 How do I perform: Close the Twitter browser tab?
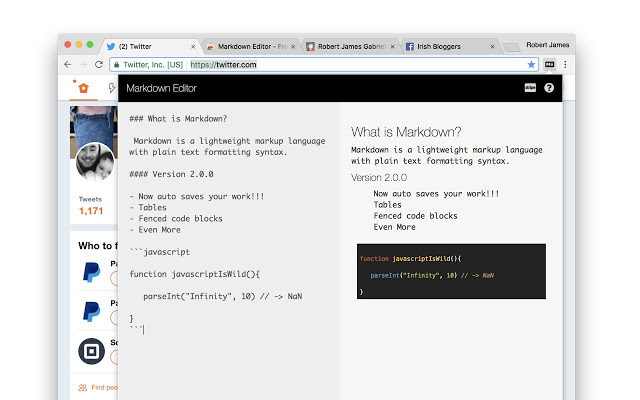193,46
